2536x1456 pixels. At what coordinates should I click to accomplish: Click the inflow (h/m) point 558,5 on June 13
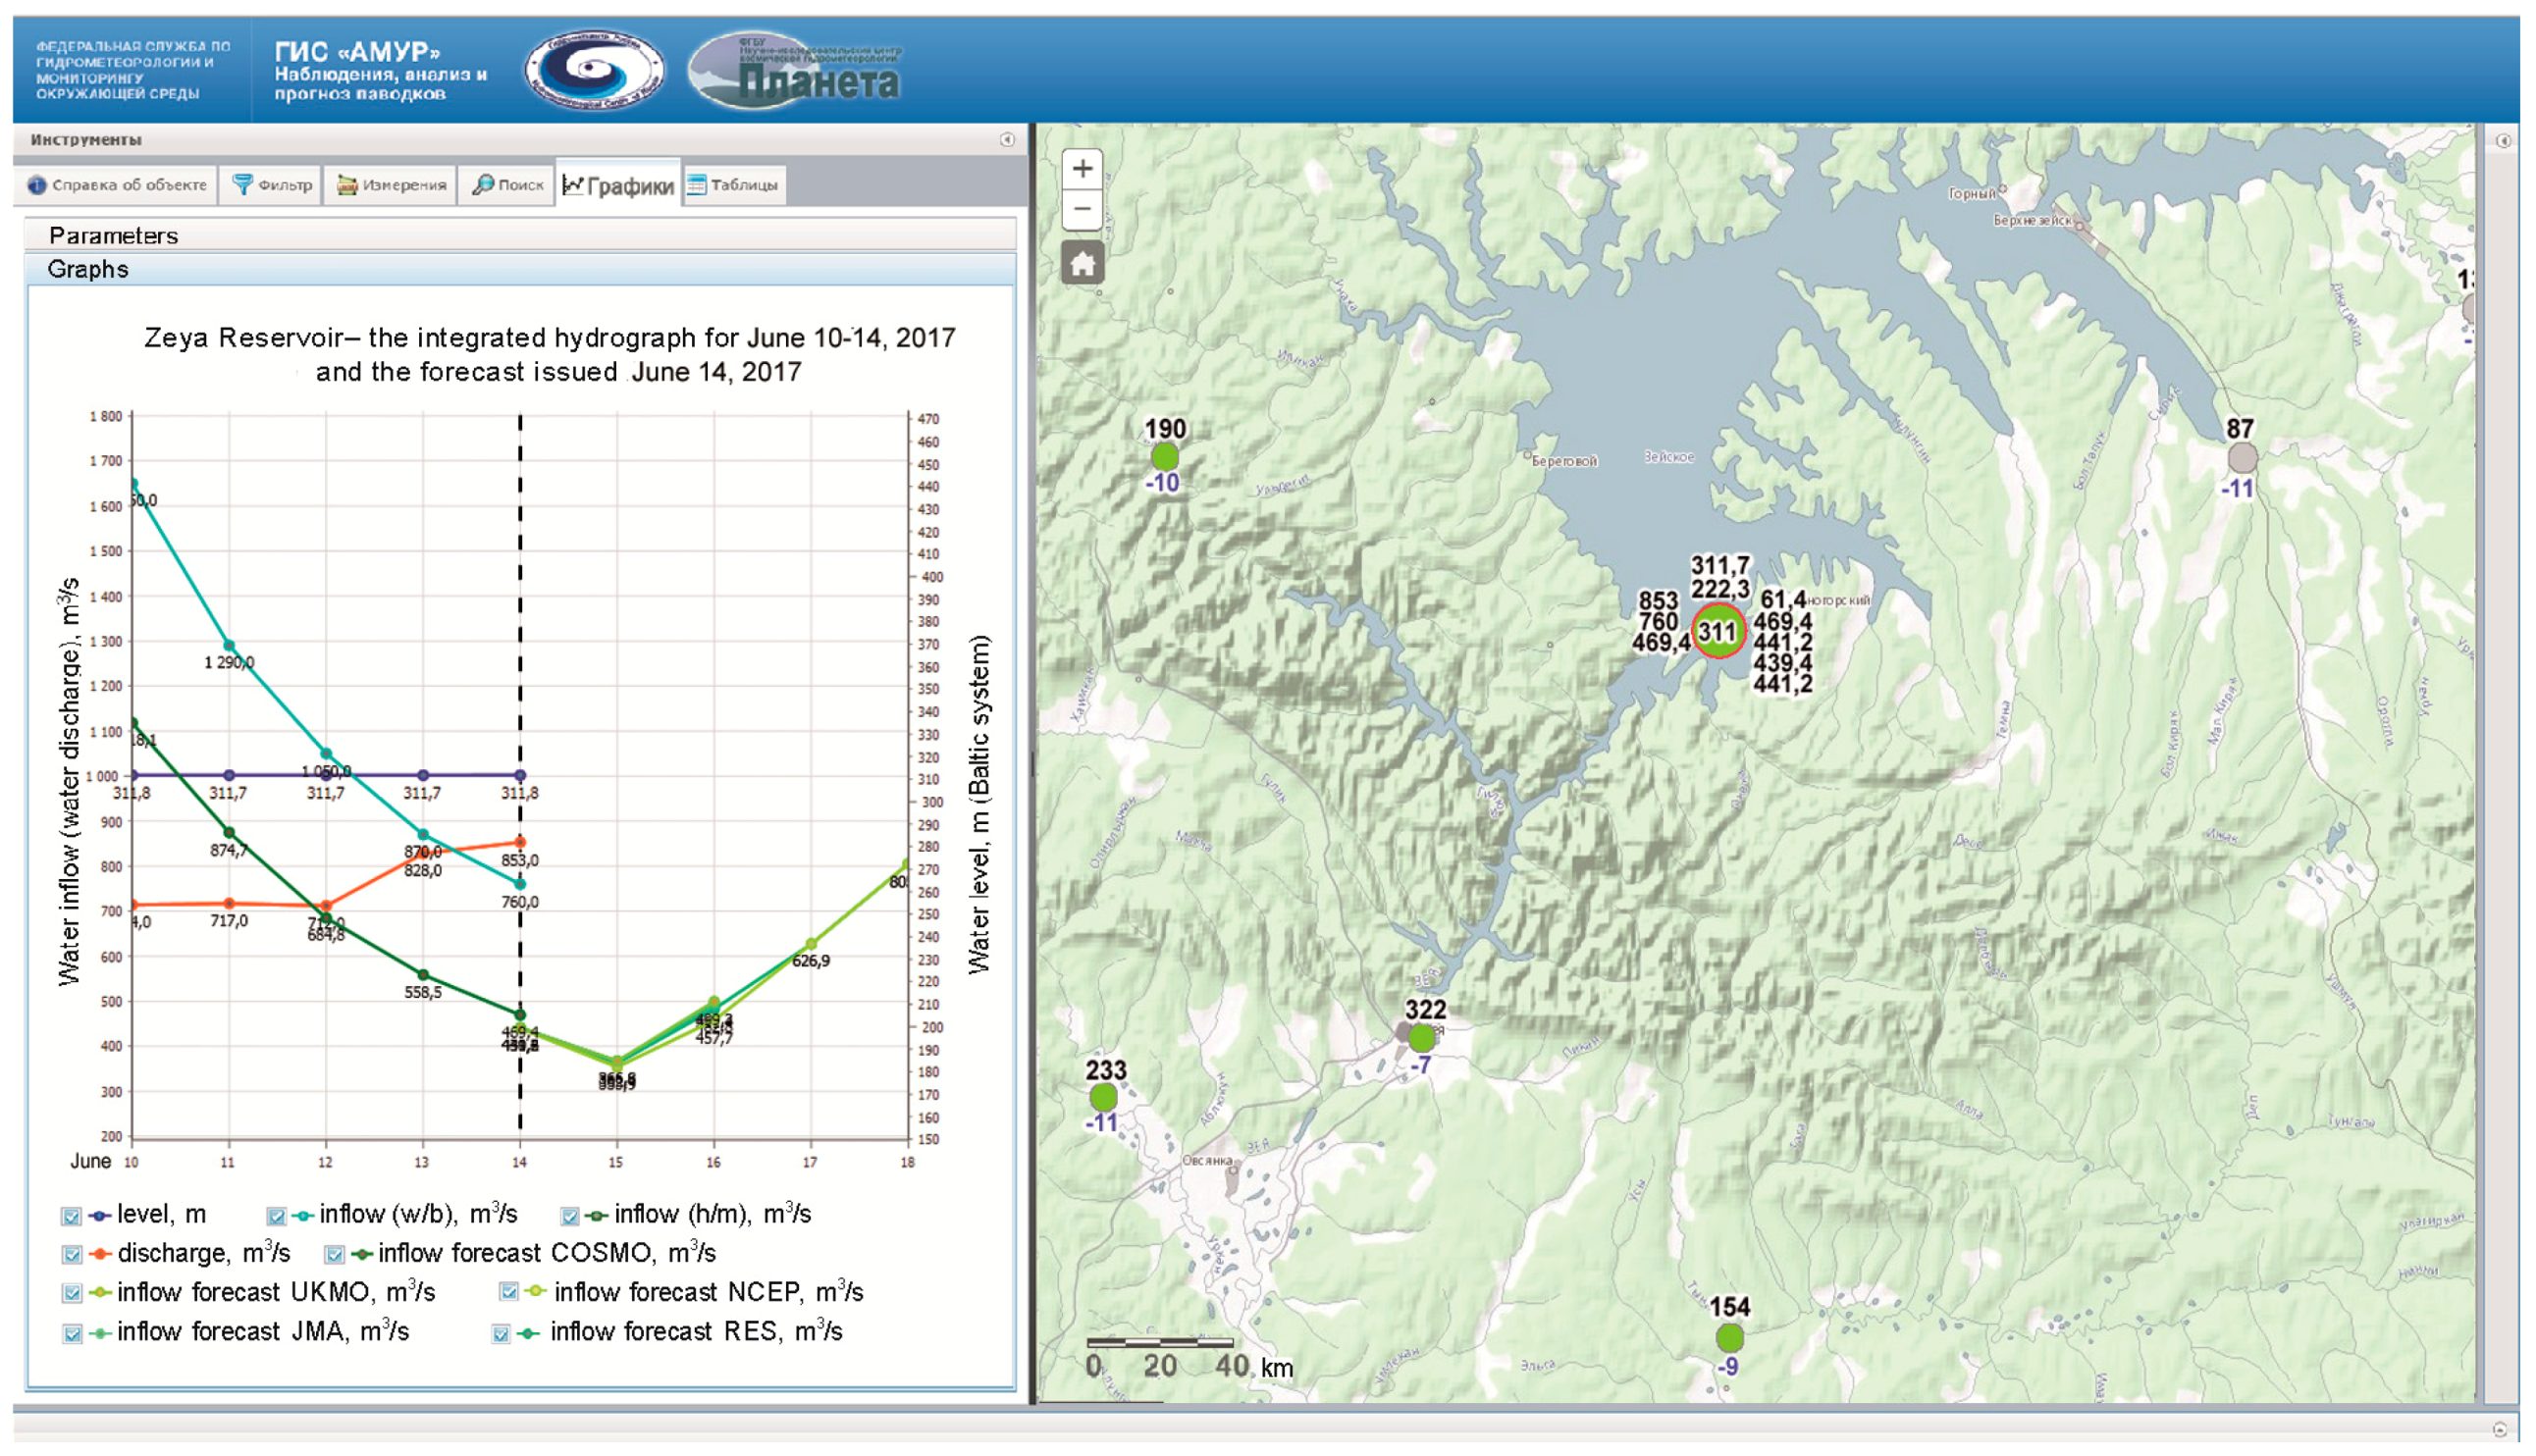pos(423,975)
